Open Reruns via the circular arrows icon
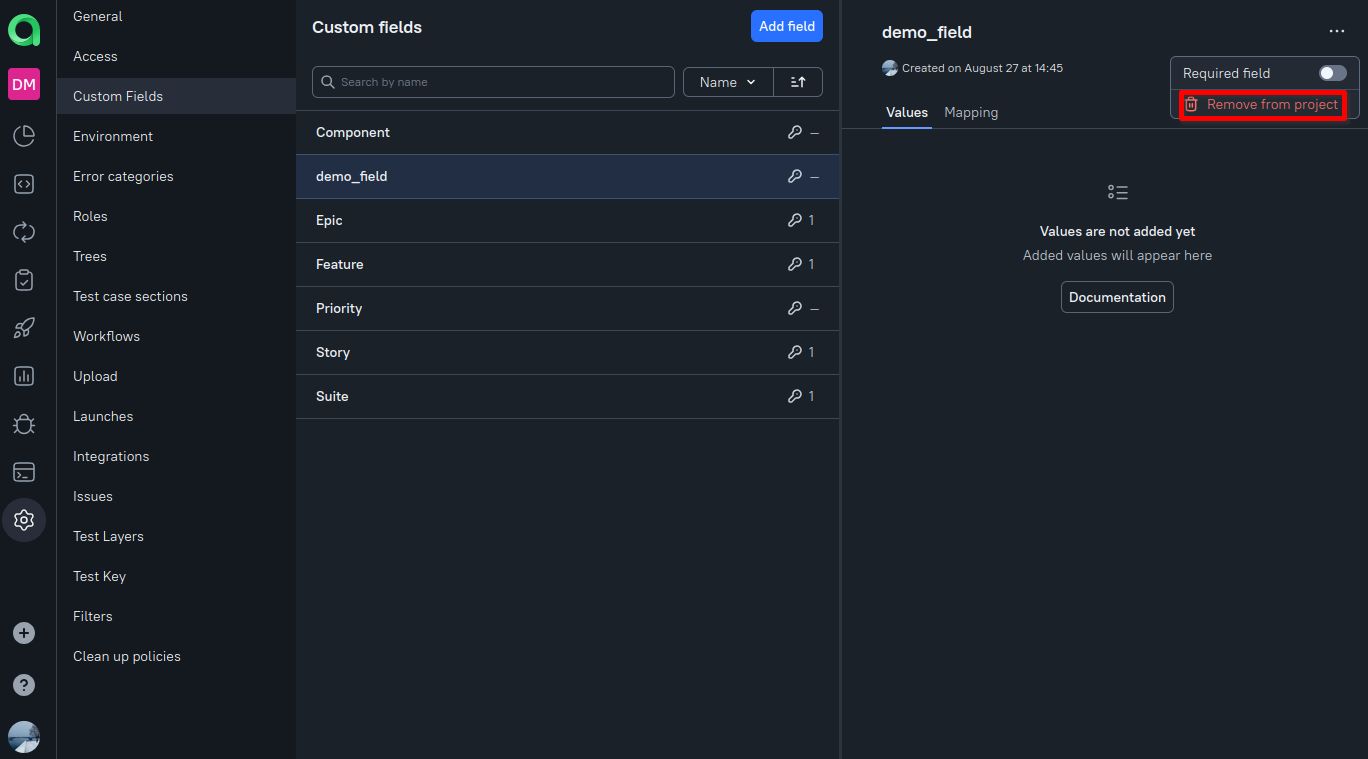 [23, 232]
